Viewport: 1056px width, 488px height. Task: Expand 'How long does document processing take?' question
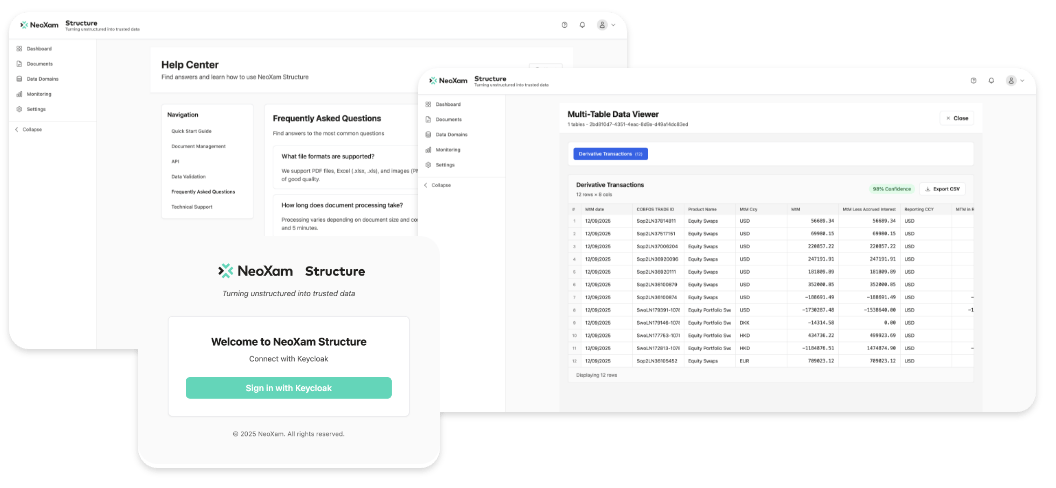pyautogui.click(x=342, y=205)
